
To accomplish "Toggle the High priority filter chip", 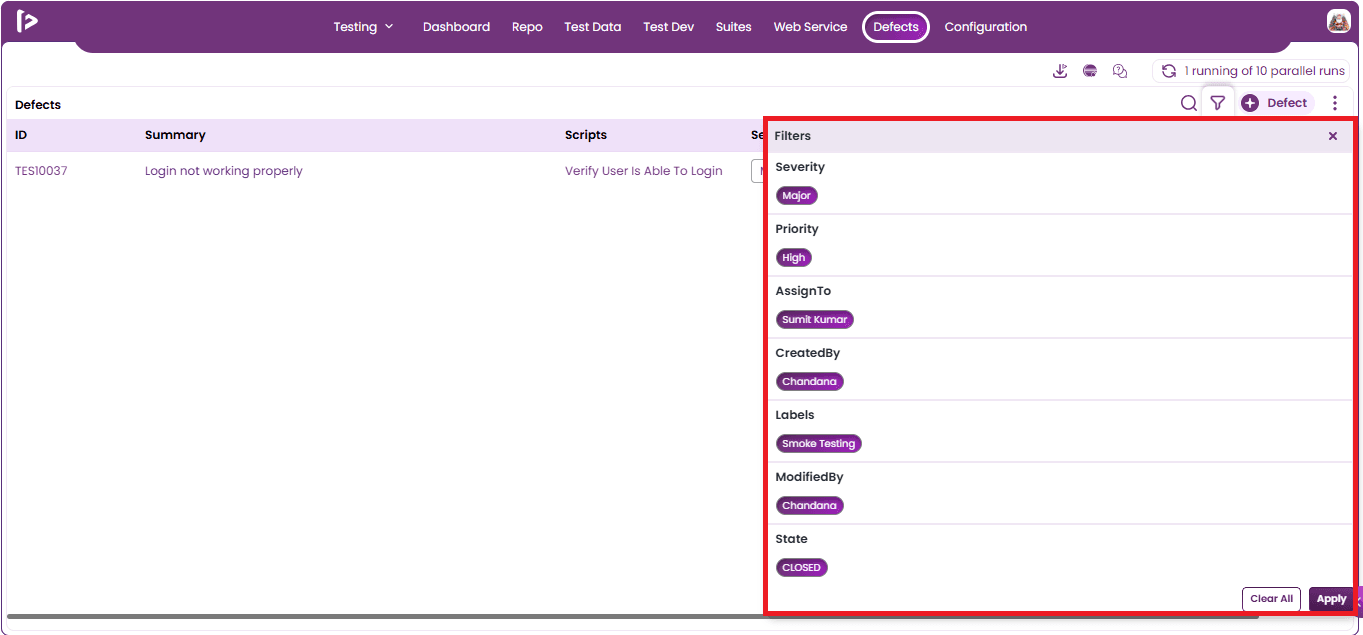I will coord(794,258).
